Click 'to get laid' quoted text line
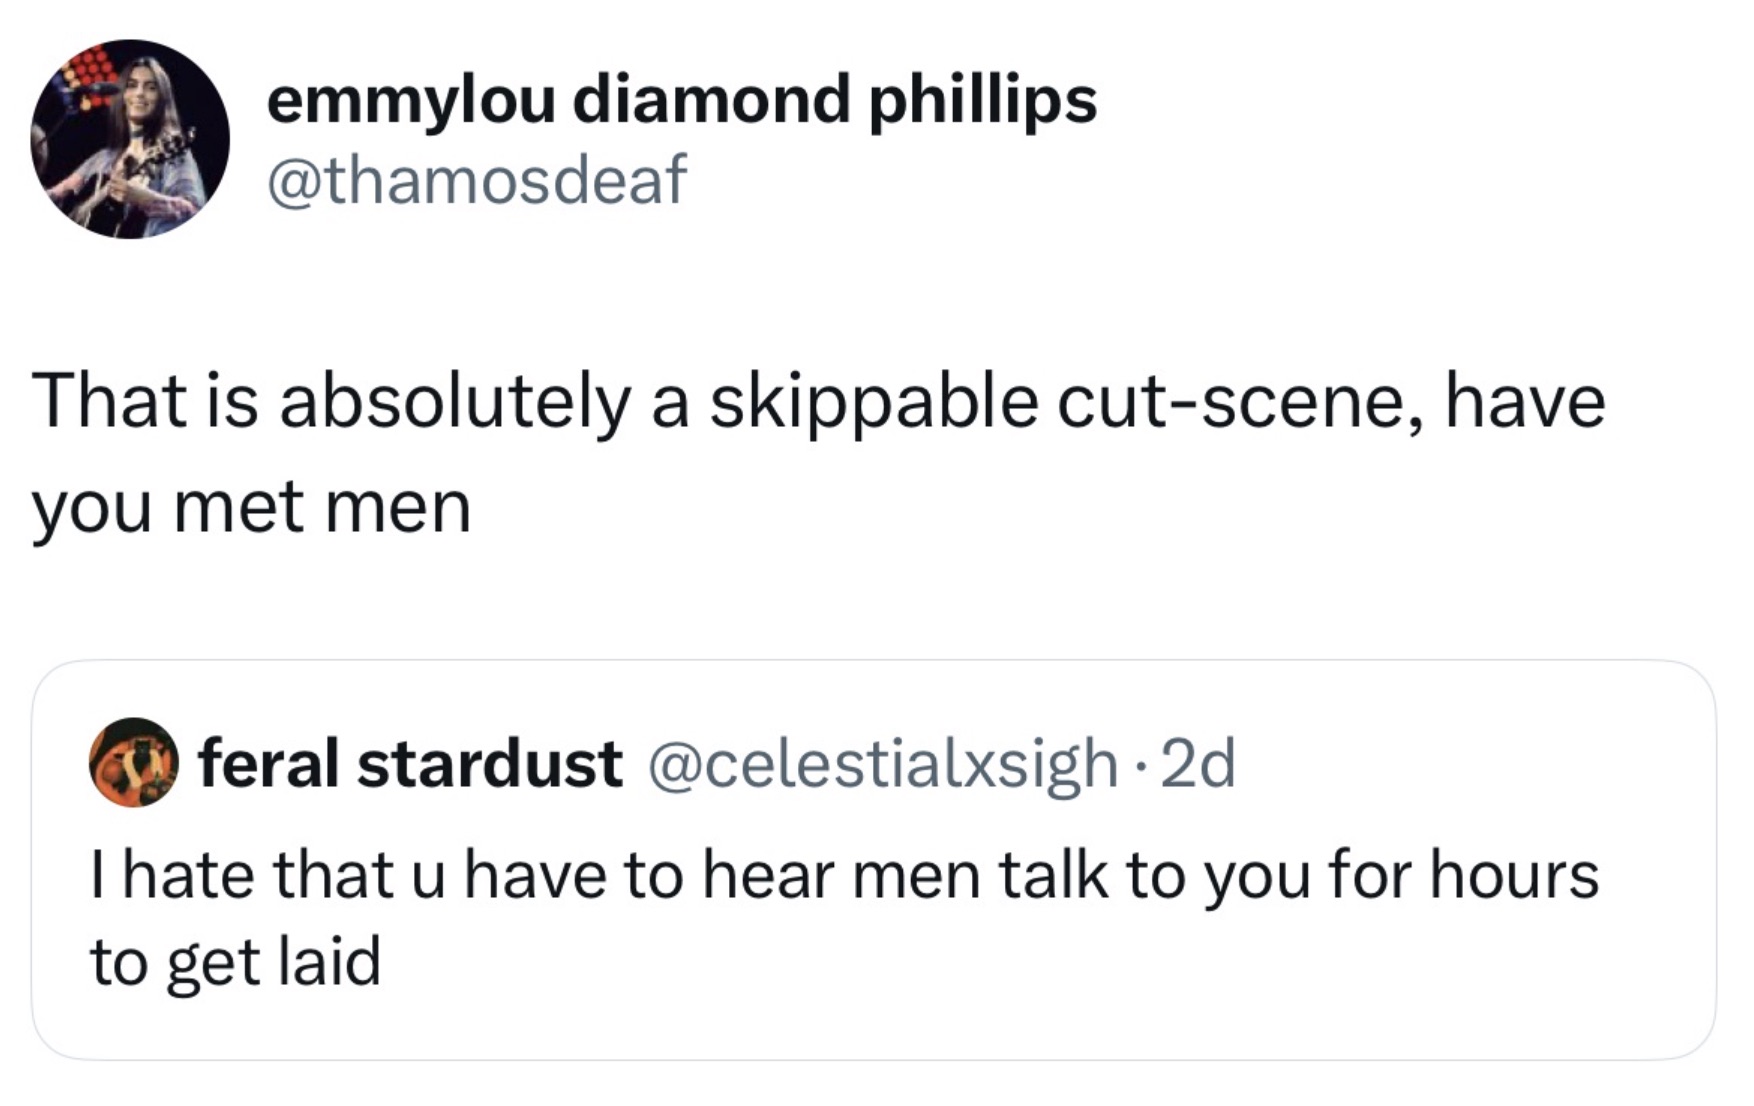 click(236, 960)
